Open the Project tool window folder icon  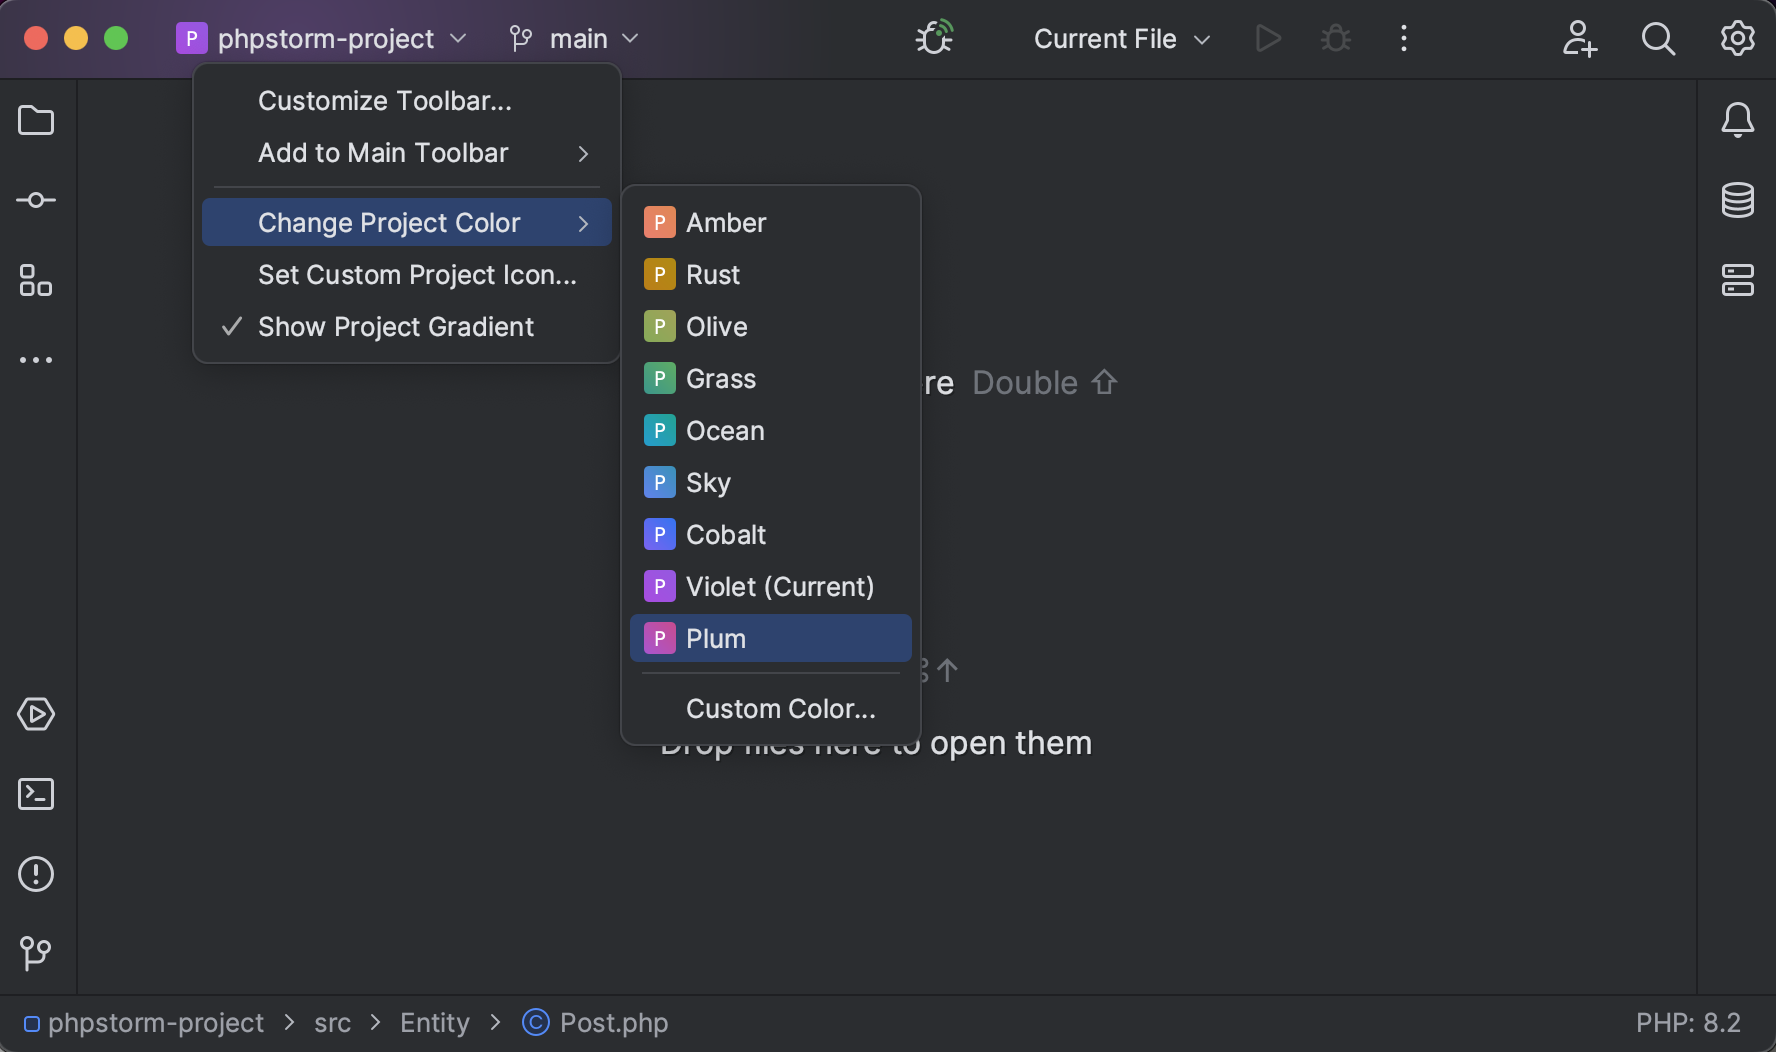click(x=36, y=120)
